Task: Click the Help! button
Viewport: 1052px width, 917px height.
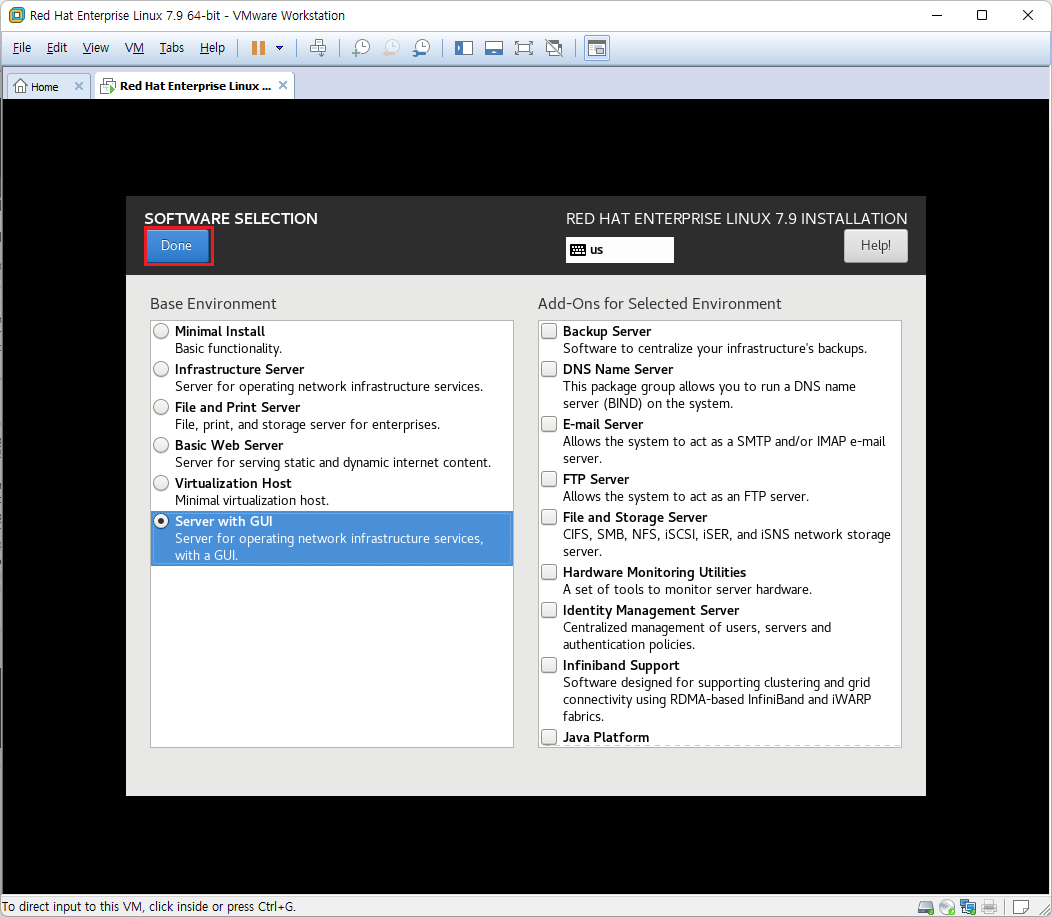Action: pos(876,246)
